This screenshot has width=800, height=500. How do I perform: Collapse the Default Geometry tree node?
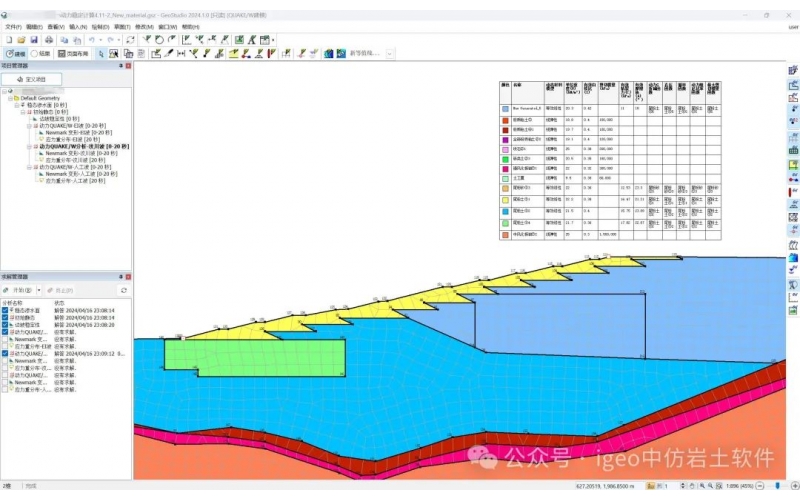click(x=10, y=98)
